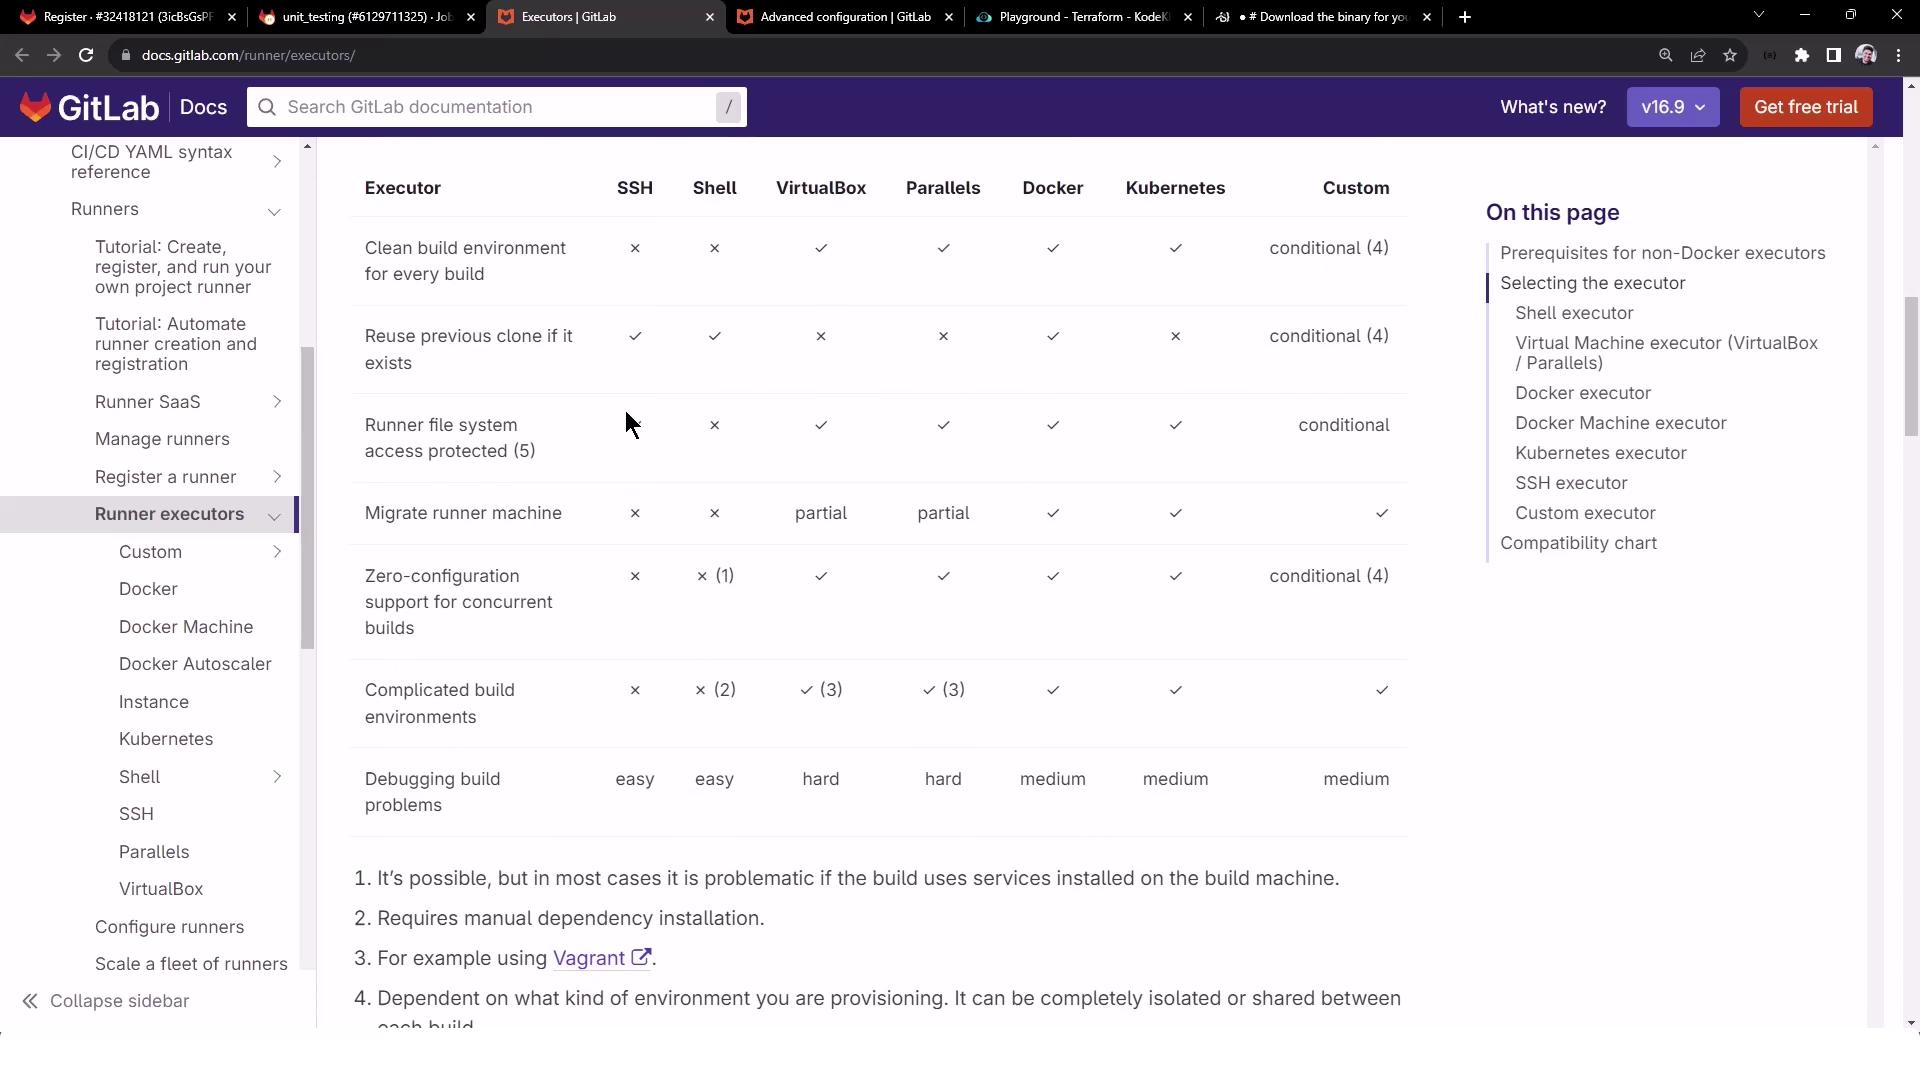Open browser extensions puzzle icon
Viewport: 1920px width, 1080px height.
[1802, 55]
